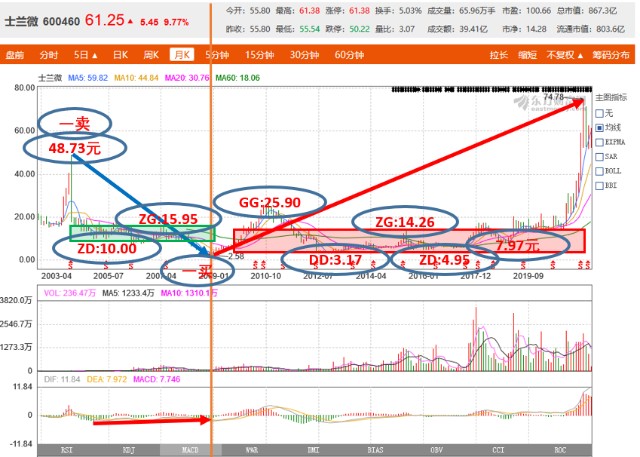Click the 主图指标 panel heading
640x457 pixels.
tap(611, 98)
